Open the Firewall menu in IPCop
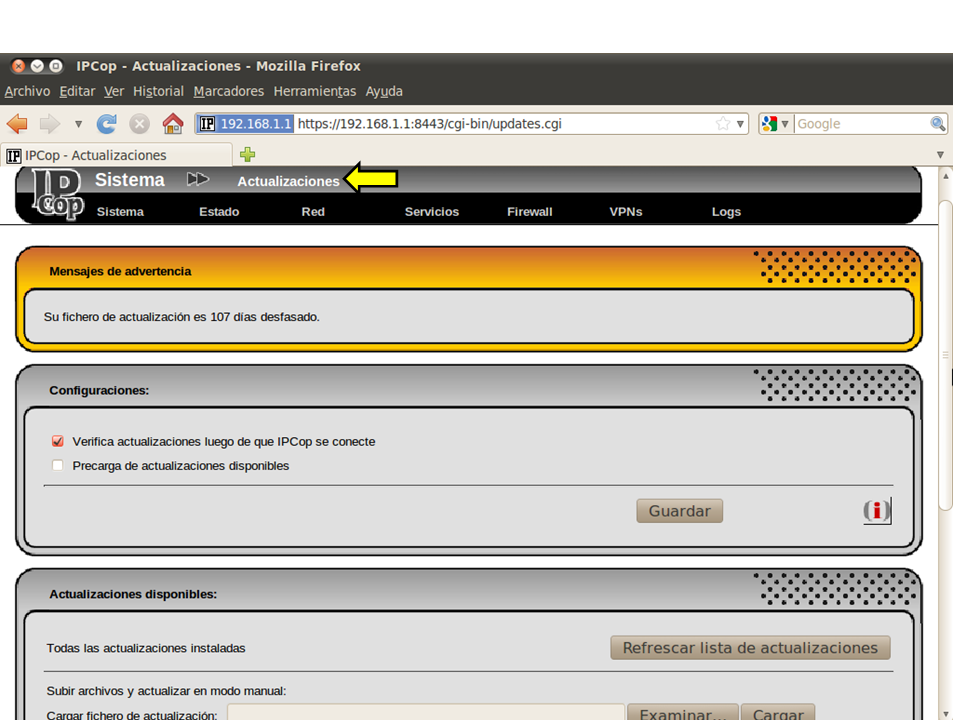 (529, 212)
